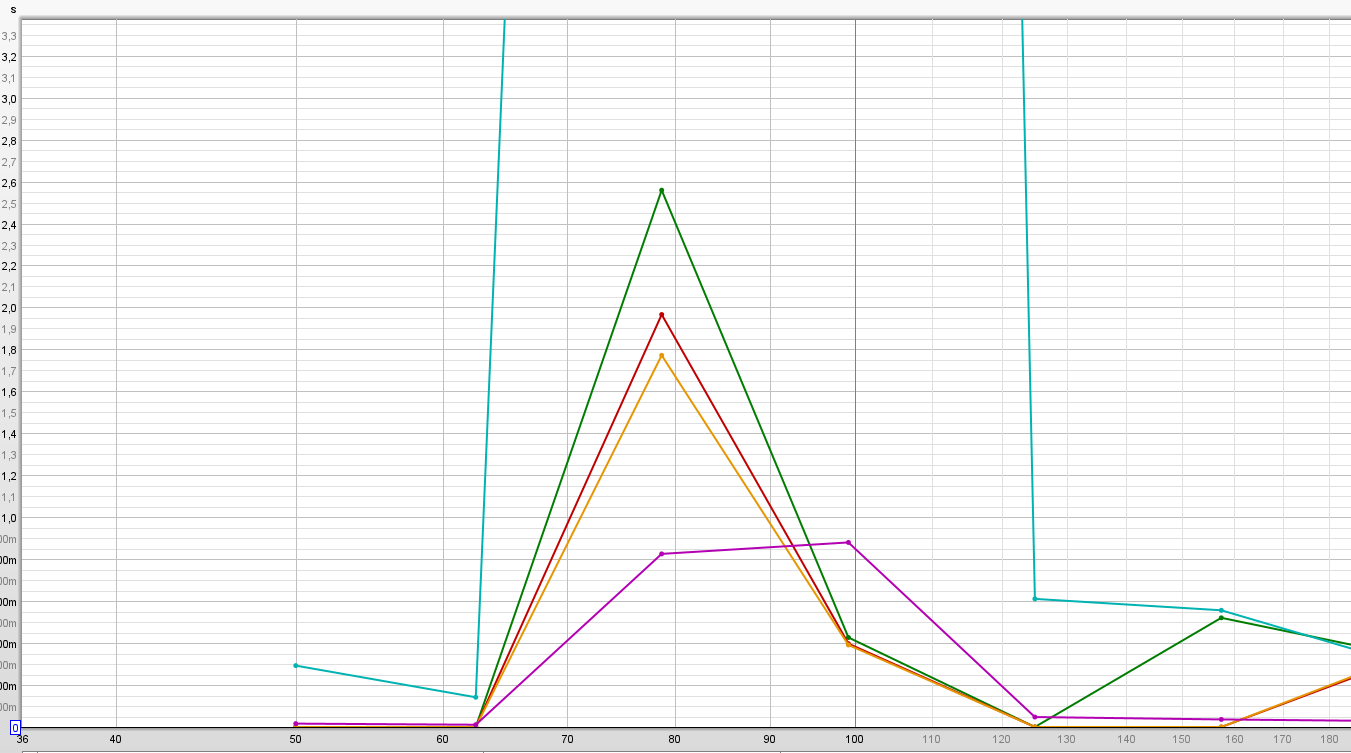Select the cyan data point at x=50
The image size is (1351, 753).
pos(296,665)
